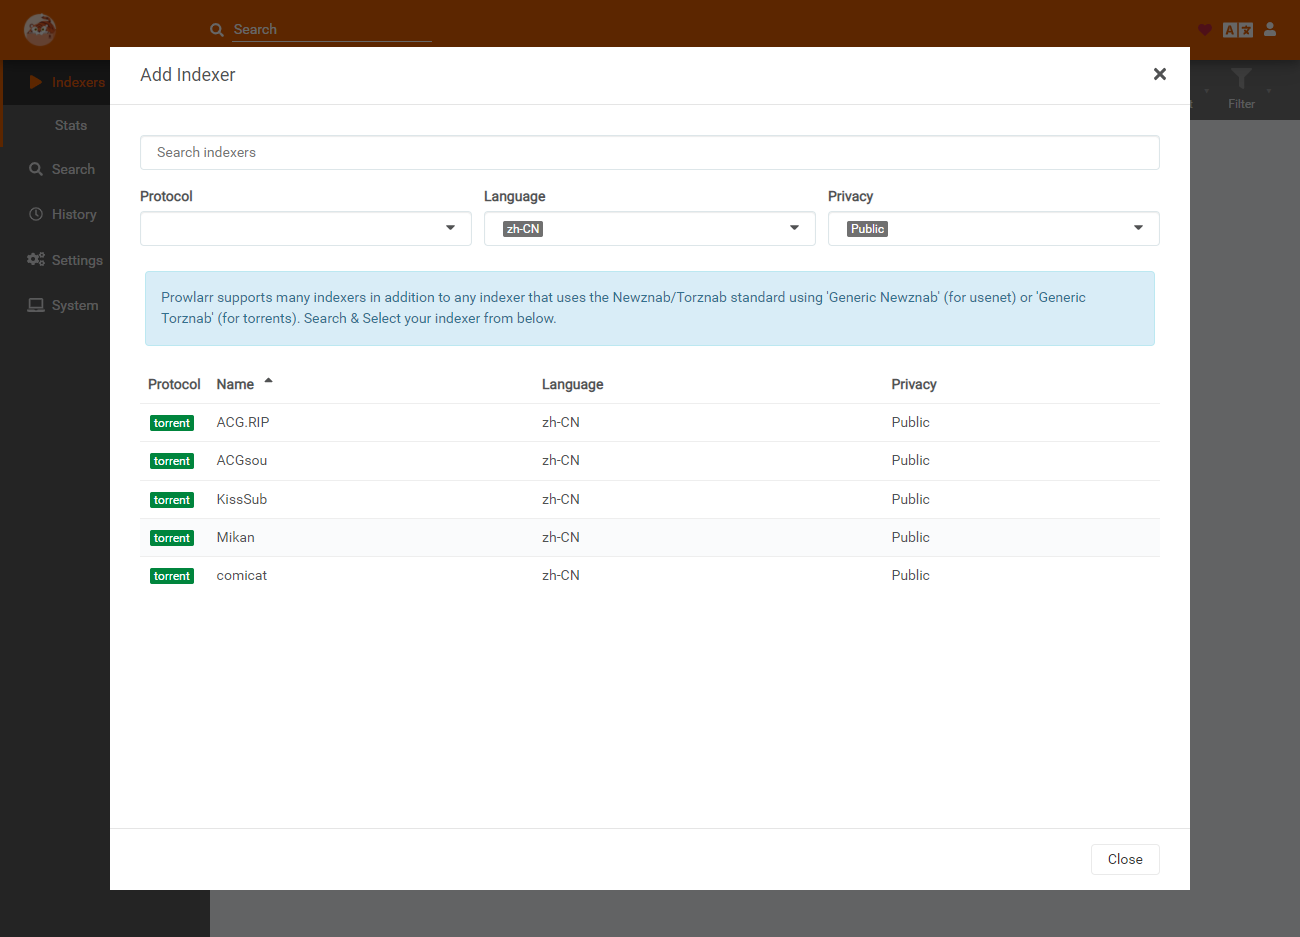Sort by Privacy column header

pos(914,384)
